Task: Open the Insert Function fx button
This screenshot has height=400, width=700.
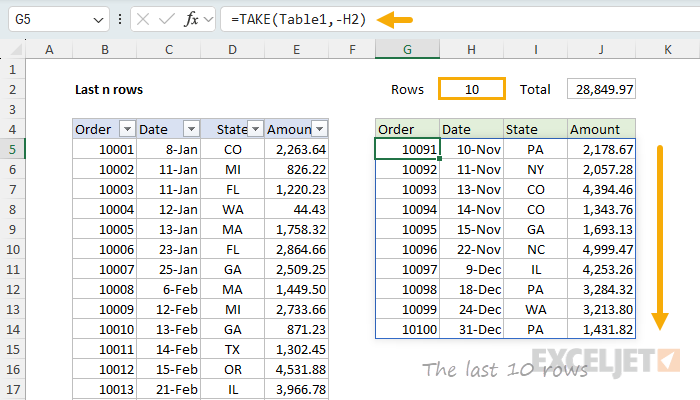Action: tap(191, 19)
